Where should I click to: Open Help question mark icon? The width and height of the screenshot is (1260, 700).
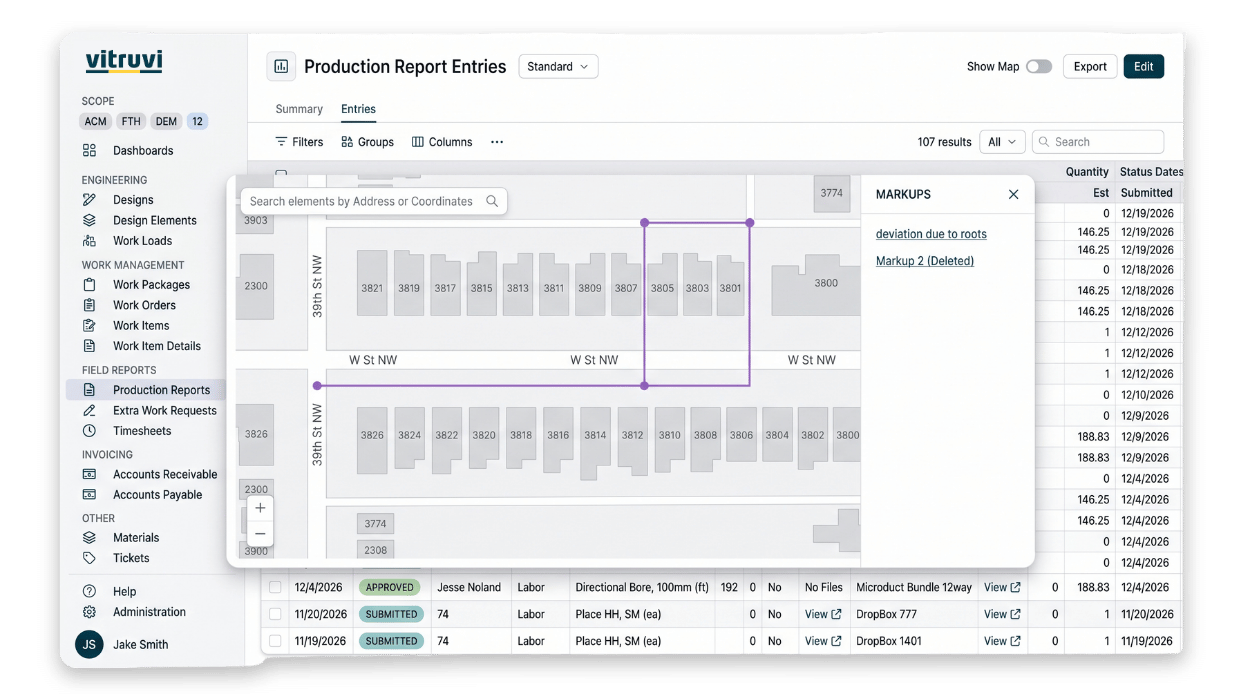pos(90,592)
